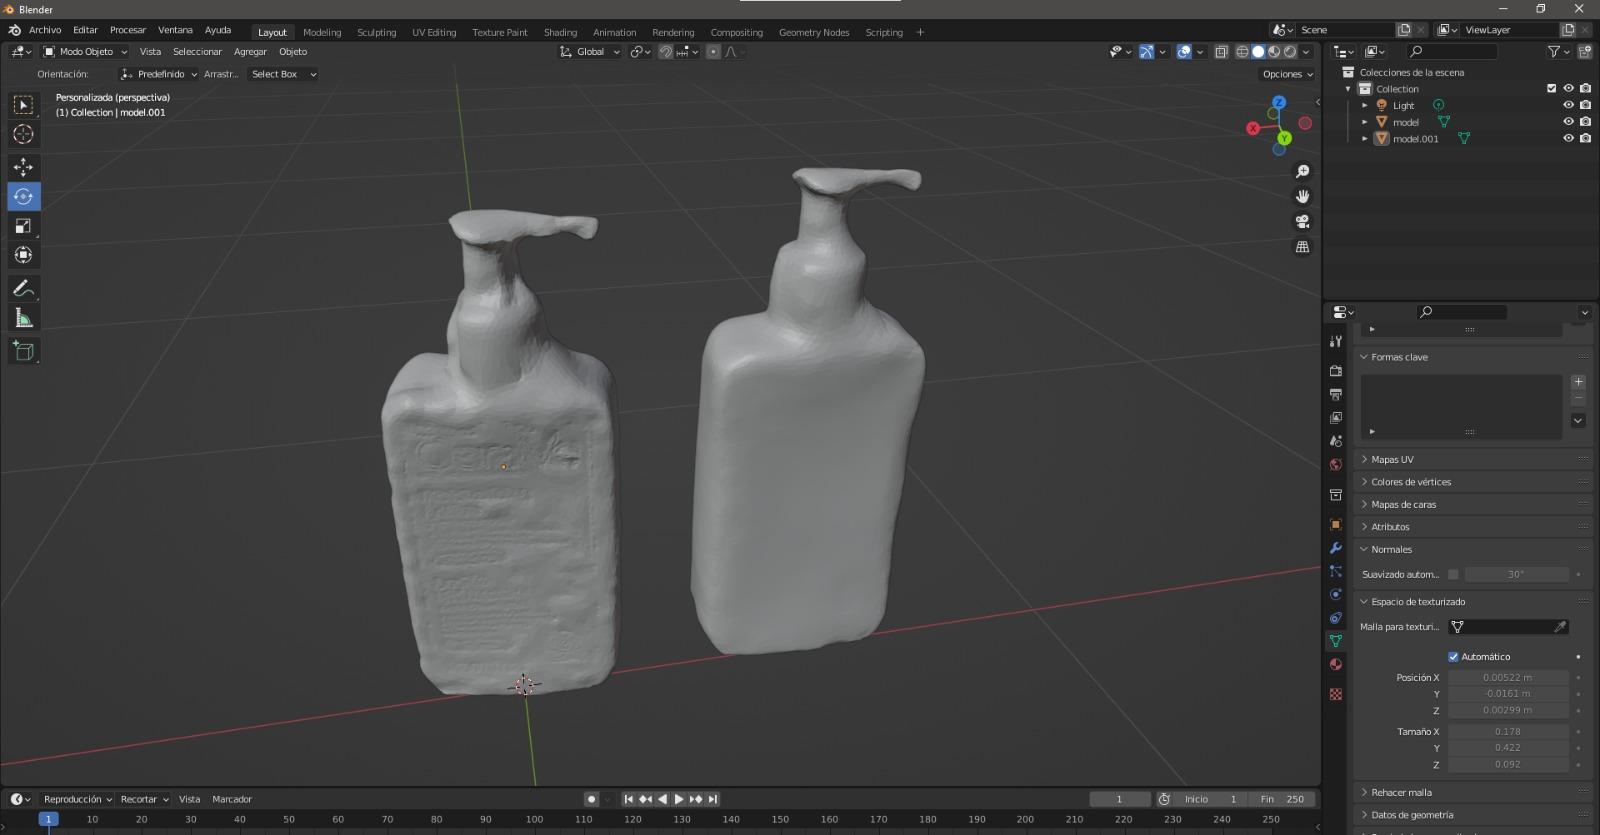Select model.001 in the outliner

point(1416,139)
